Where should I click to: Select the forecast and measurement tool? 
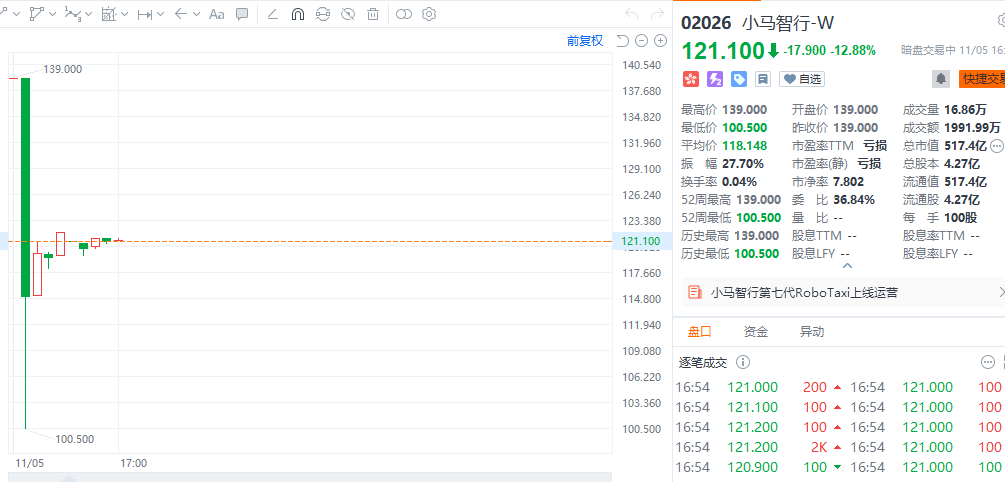coord(109,13)
